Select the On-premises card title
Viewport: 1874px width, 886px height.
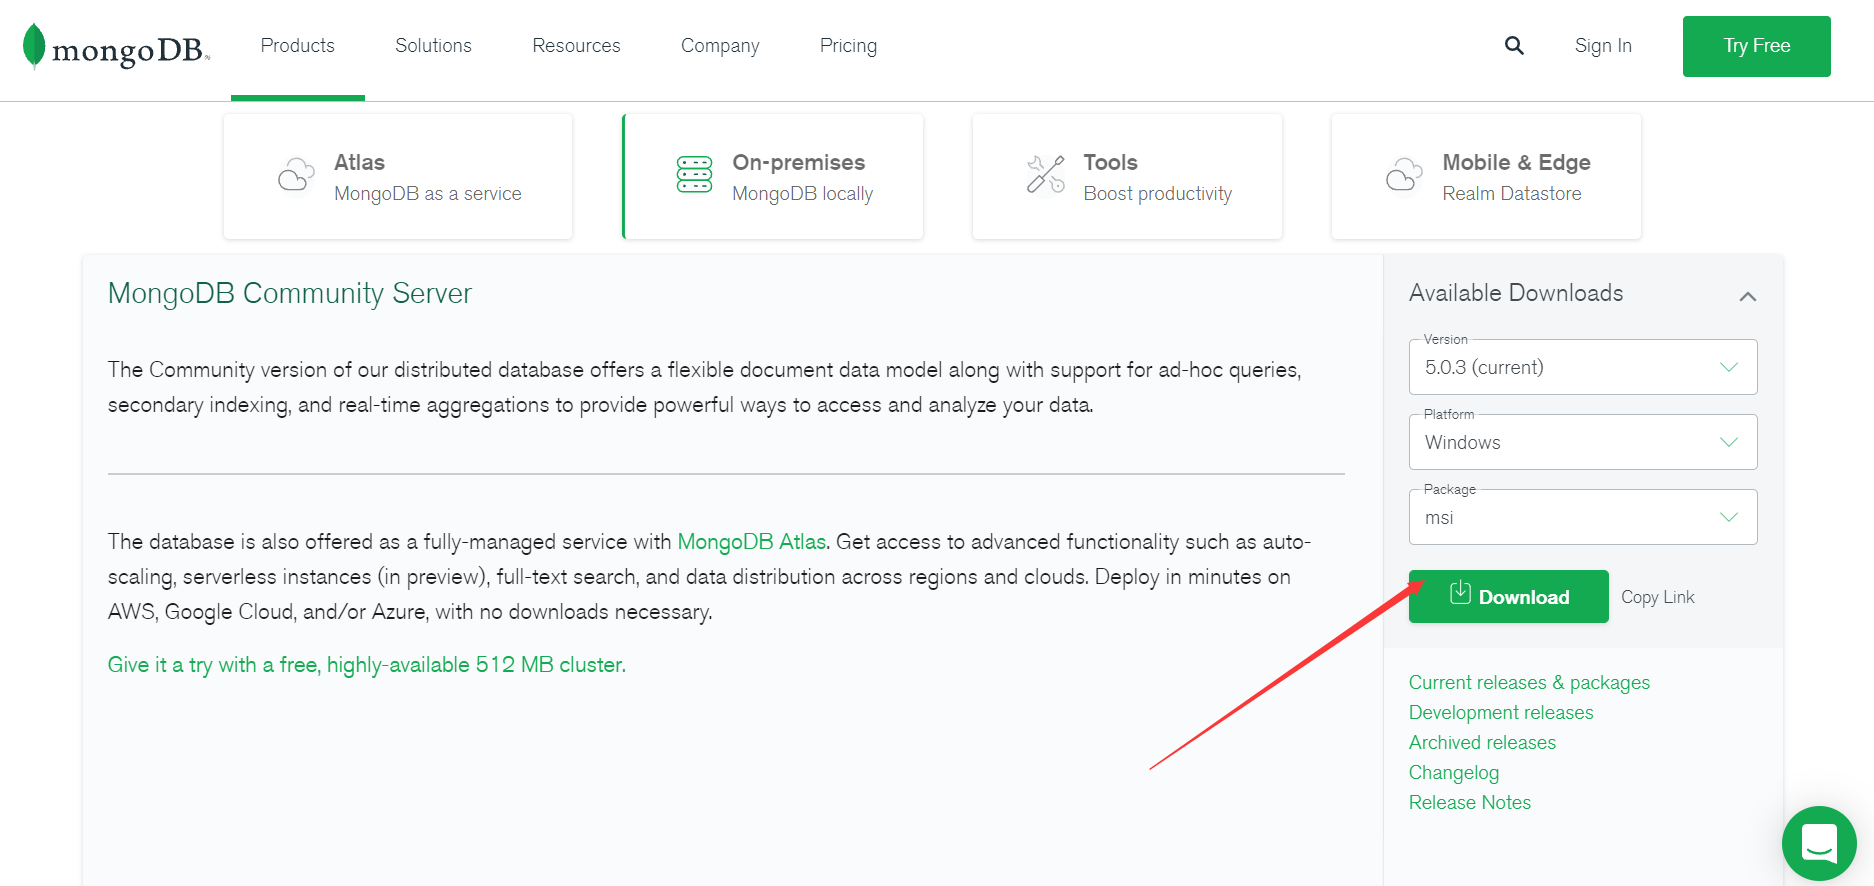pos(799,162)
